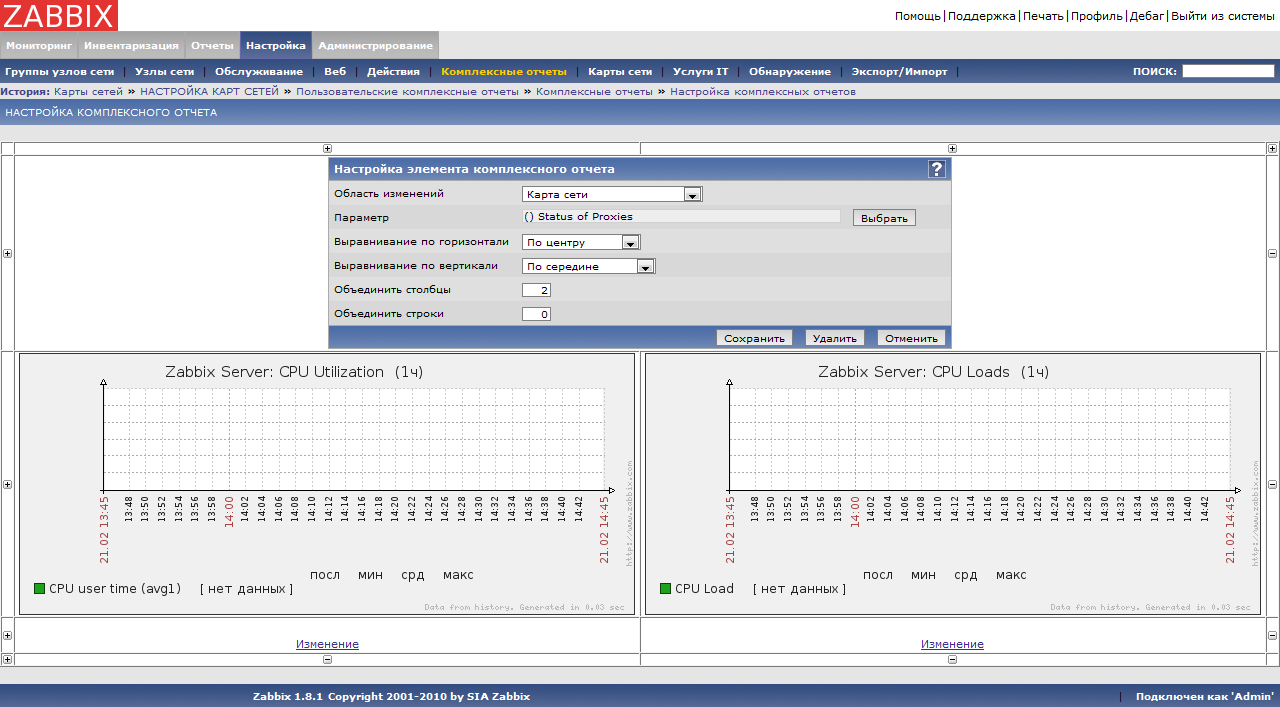This screenshot has width=1280, height=707.
Task: Focus the ПОИСК search field
Action: (x=1228, y=71)
